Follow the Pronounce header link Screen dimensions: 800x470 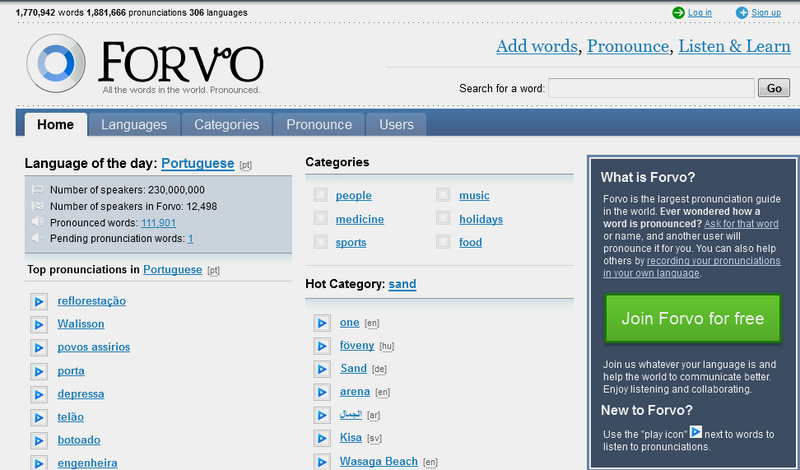coord(628,46)
